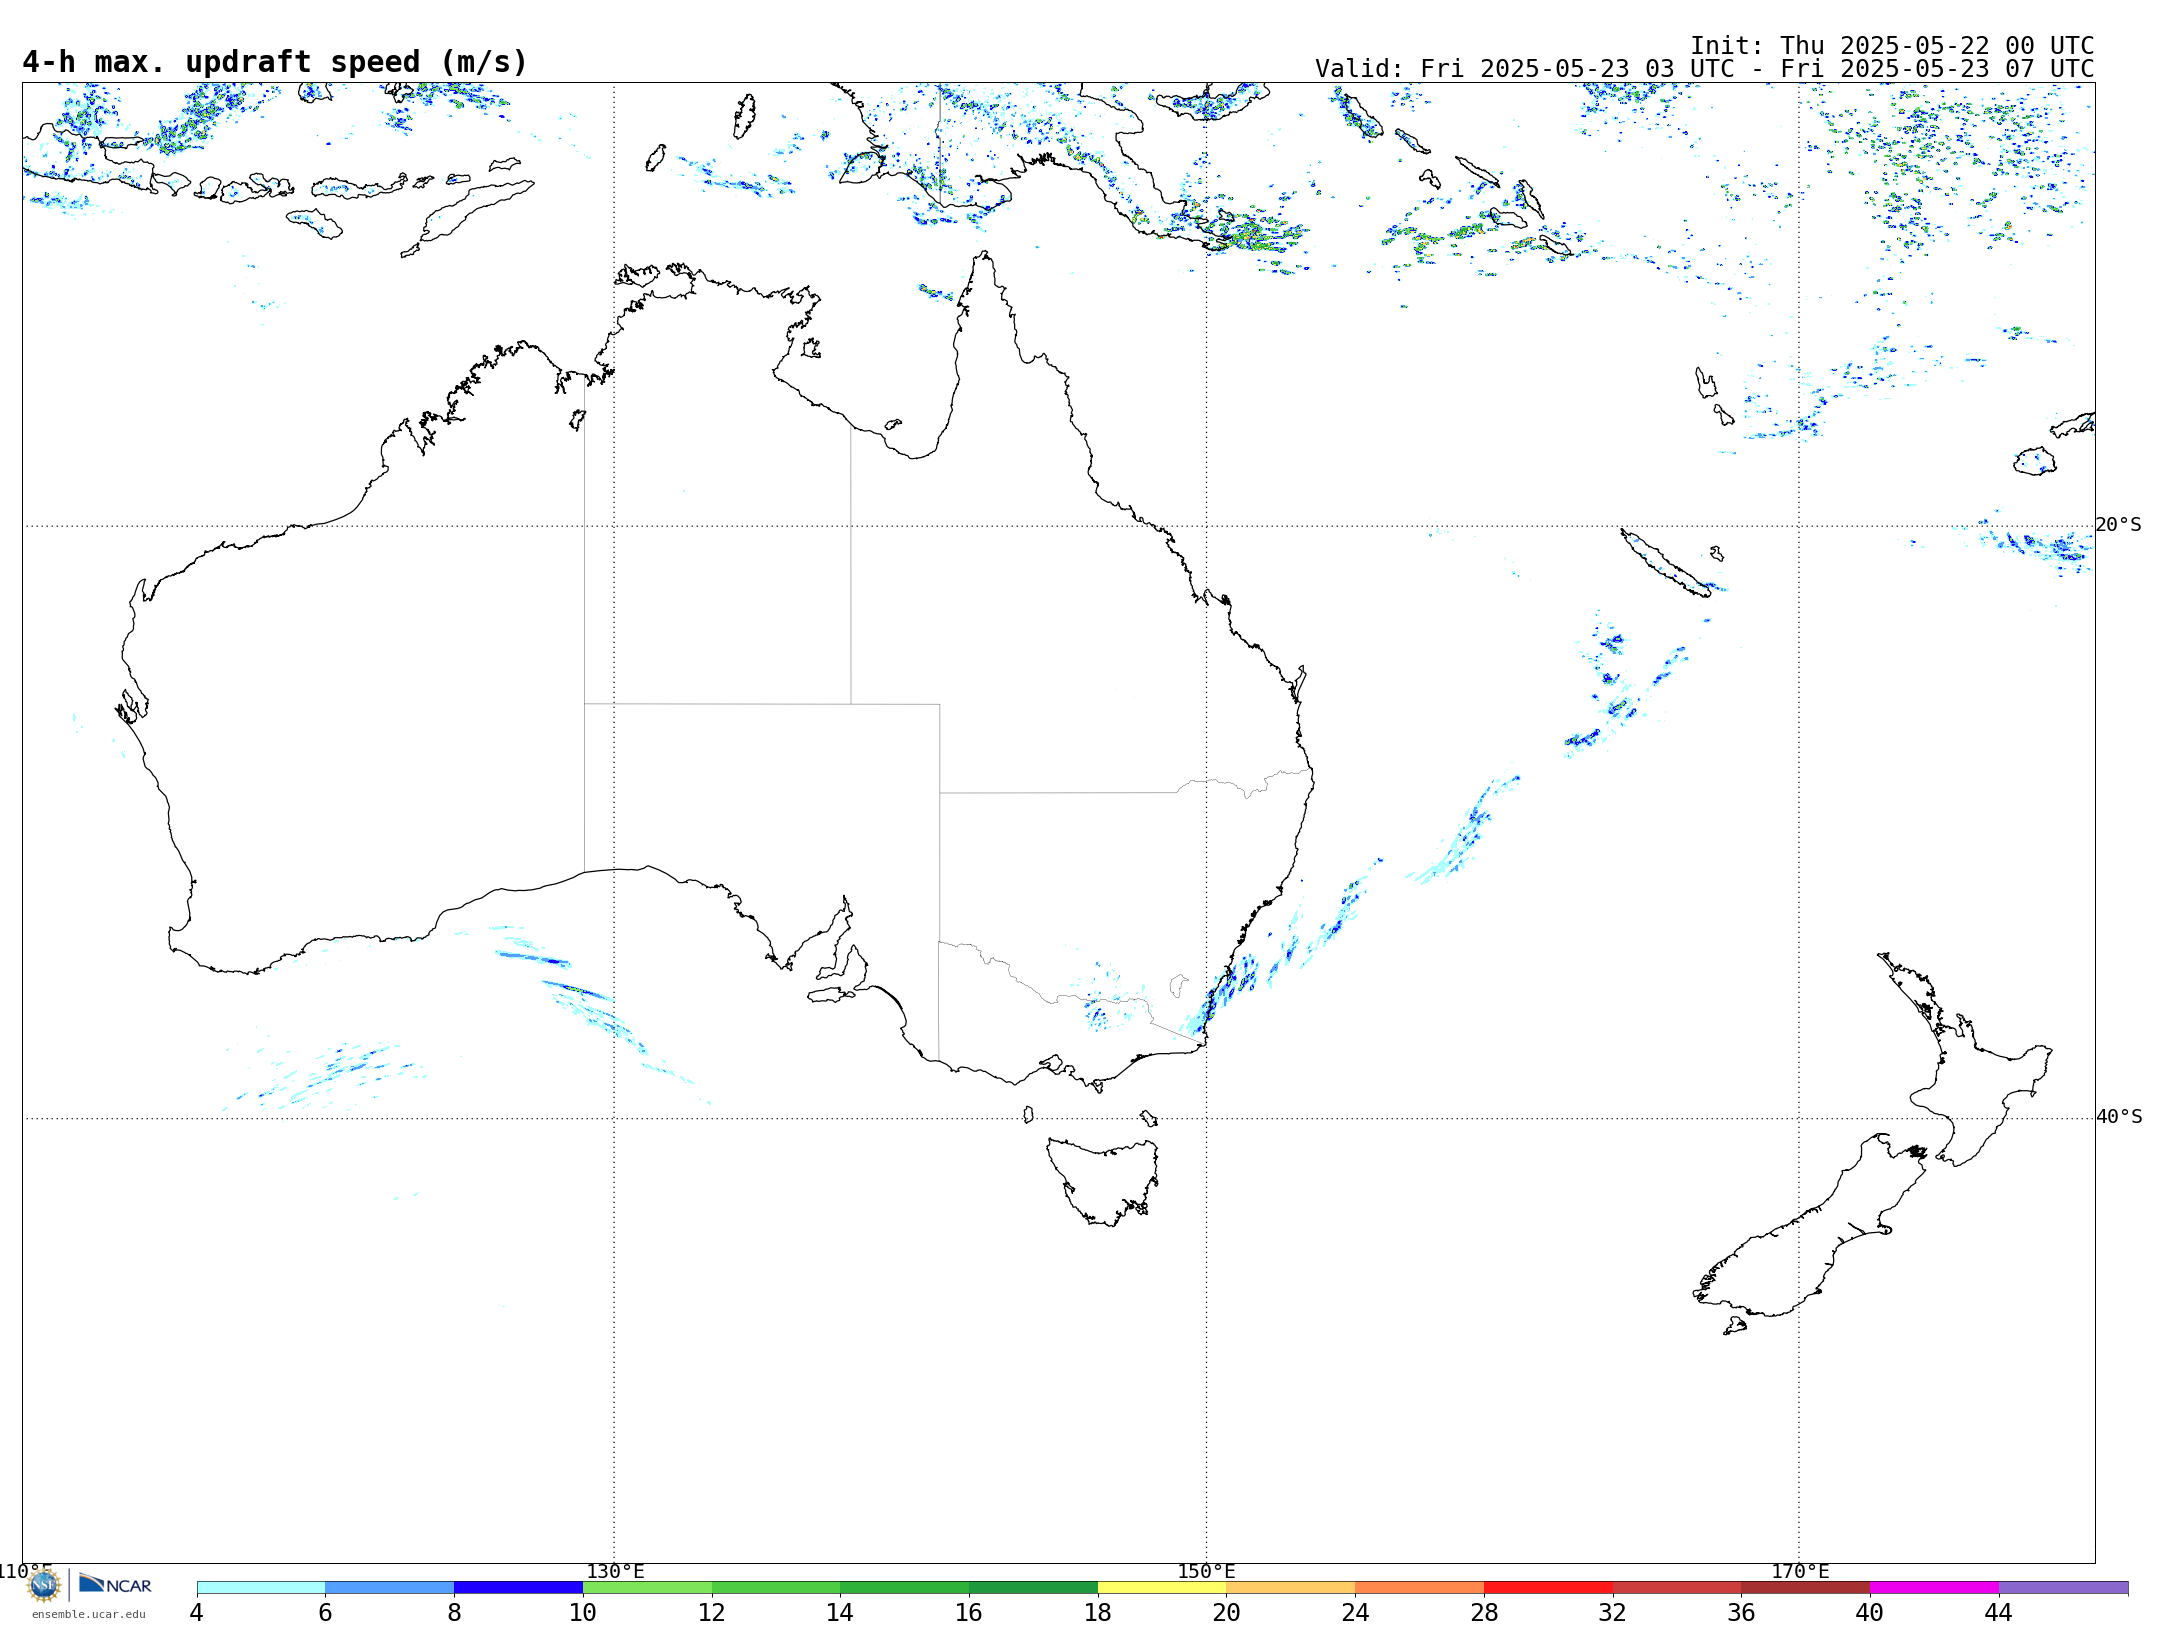Click the colorbar tick label '16'
The image size is (2160, 1626).
point(969,1613)
